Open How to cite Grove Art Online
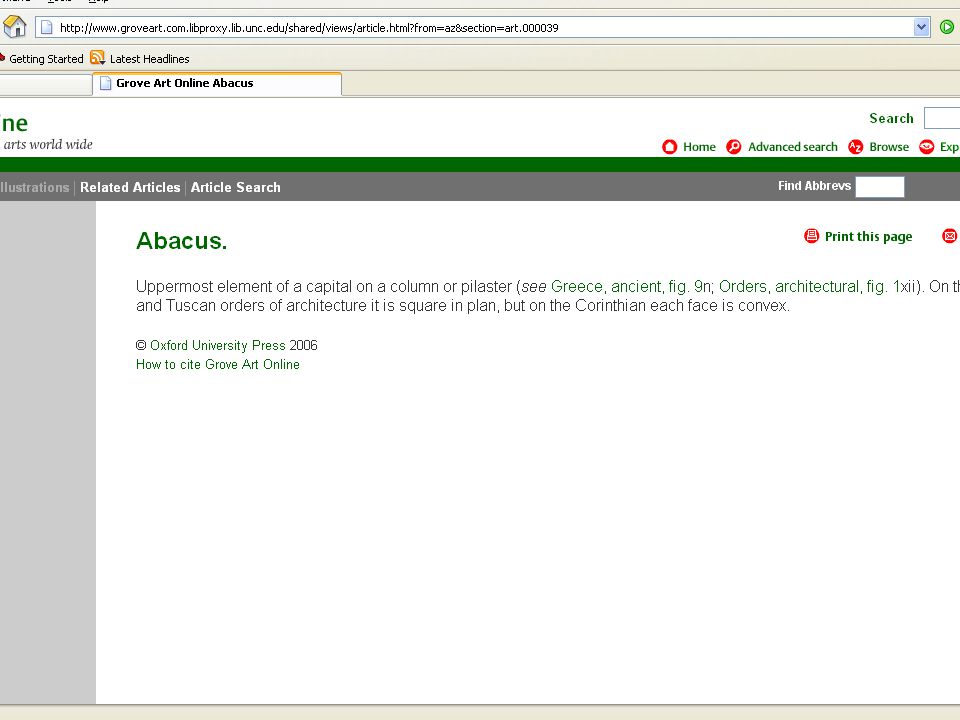The height and width of the screenshot is (720, 960). 218,364
